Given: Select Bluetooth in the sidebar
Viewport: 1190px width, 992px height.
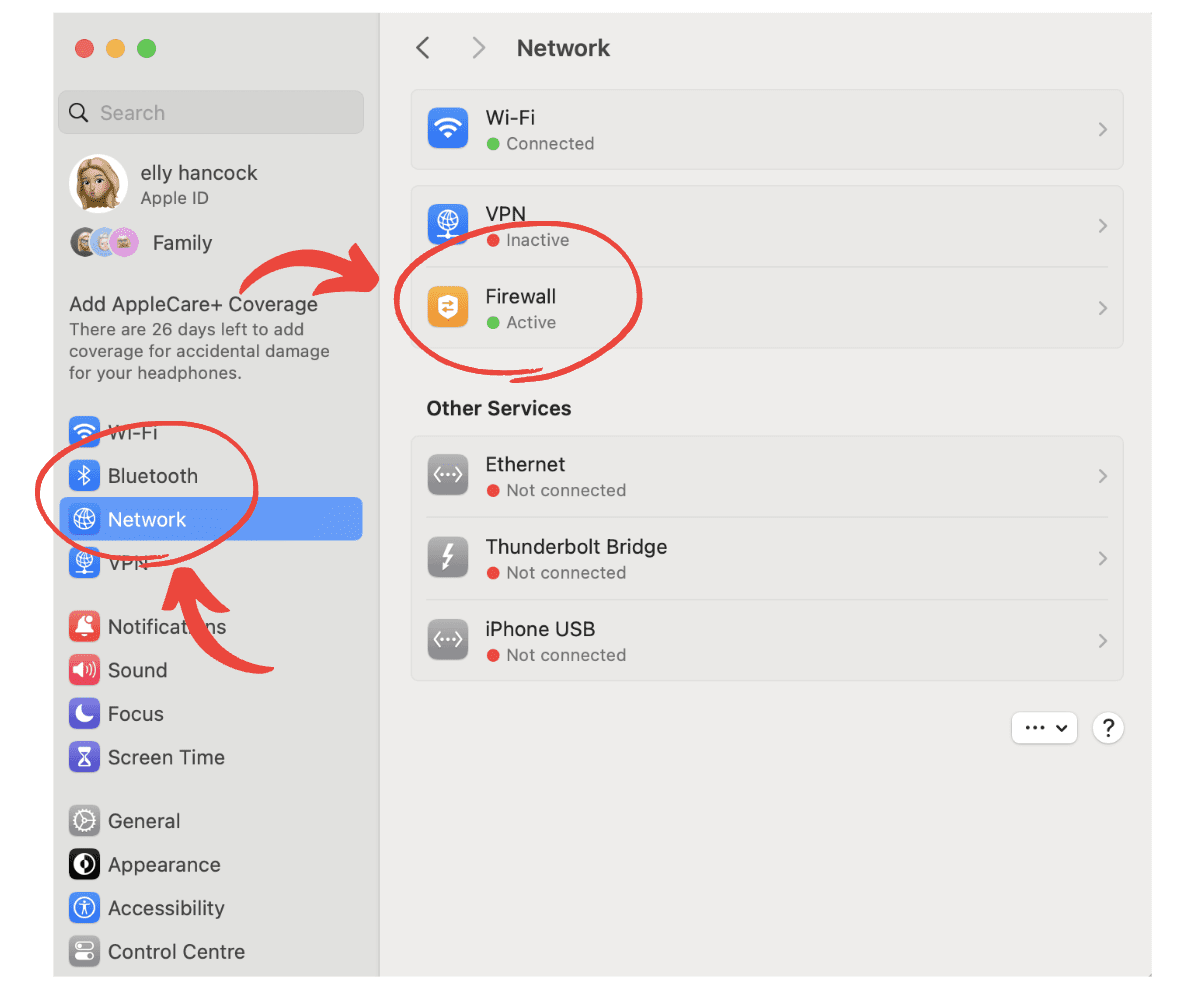Looking at the screenshot, I should [211, 476].
